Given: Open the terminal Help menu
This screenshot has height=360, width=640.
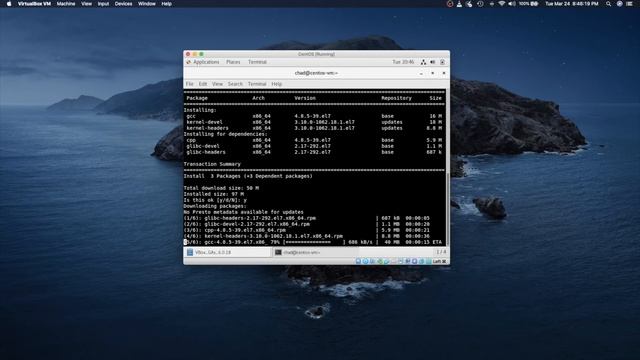Looking at the screenshot, I should pyautogui.click(x=277, y=84).
